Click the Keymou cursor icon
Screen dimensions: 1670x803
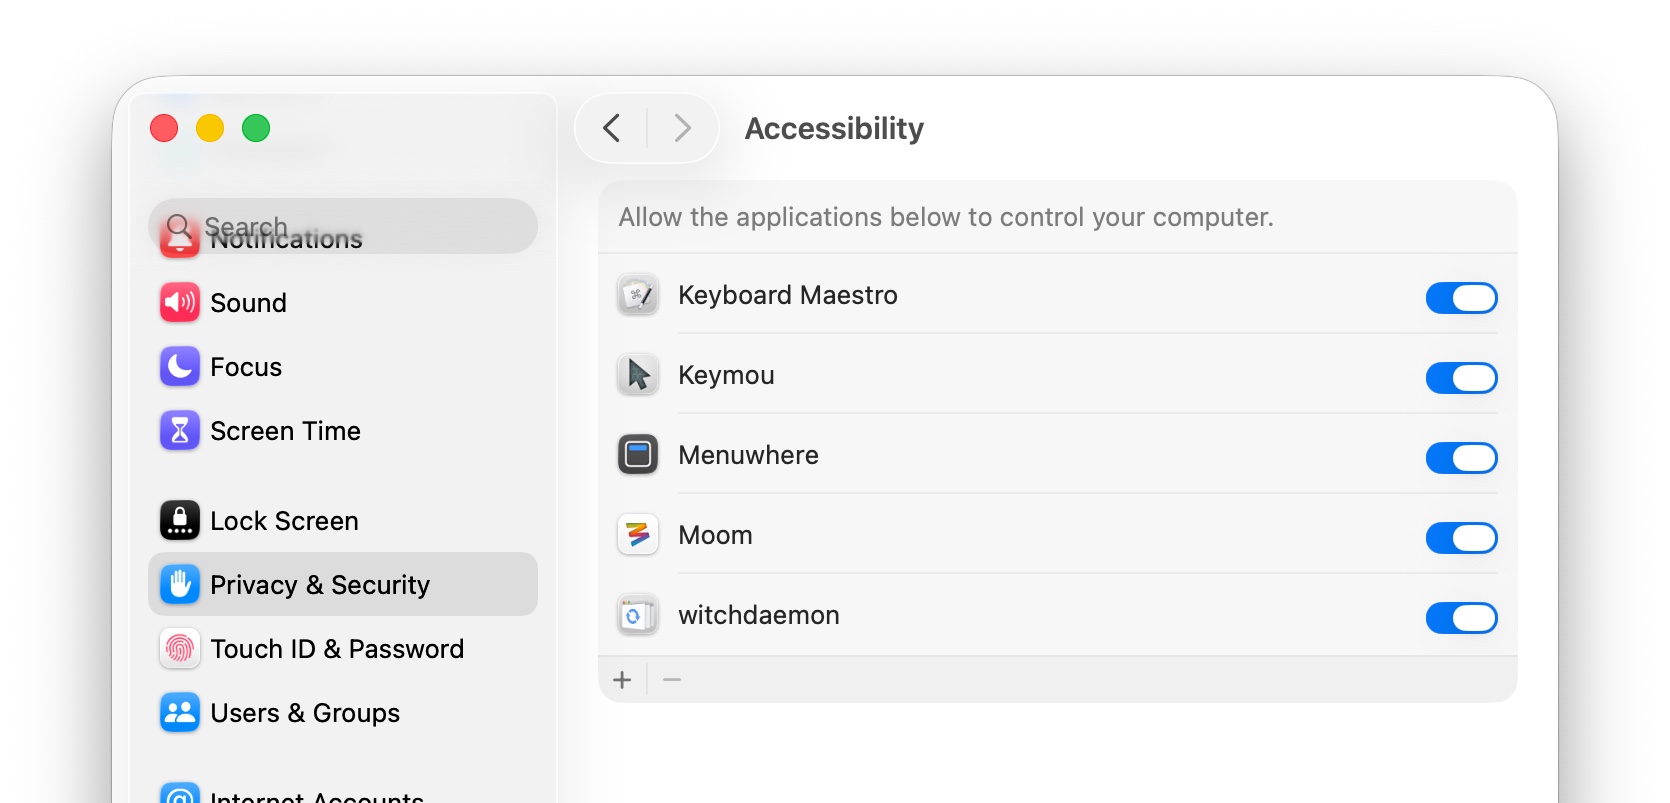(638, 375)
